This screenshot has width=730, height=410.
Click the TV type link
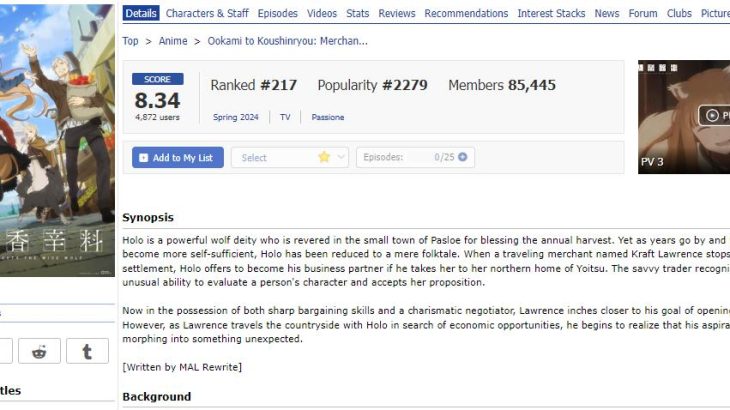point(285,118)
